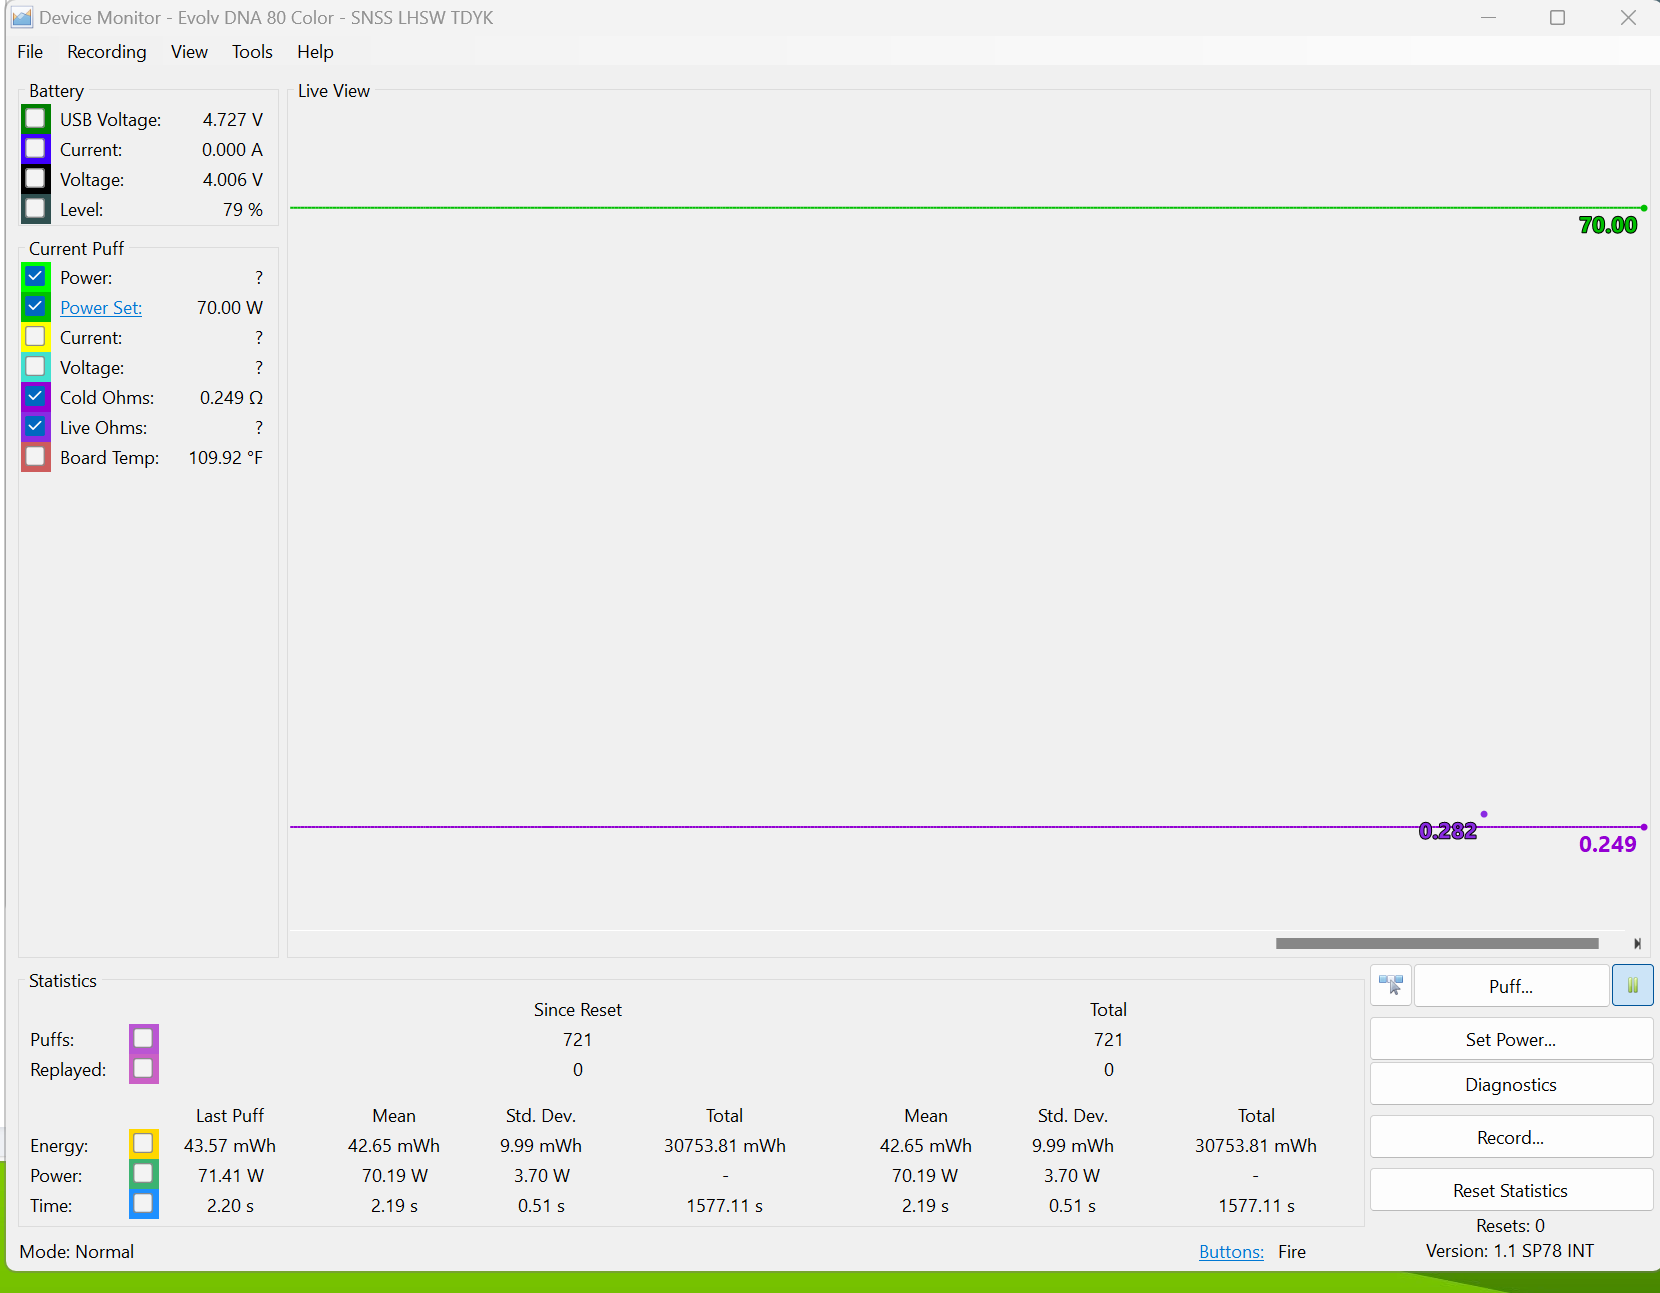This screenshot has width=1660, height=1293.
Task: Open the Buttons link in the status bar
Action: pyautogui.click(x=1231, y=1252)
